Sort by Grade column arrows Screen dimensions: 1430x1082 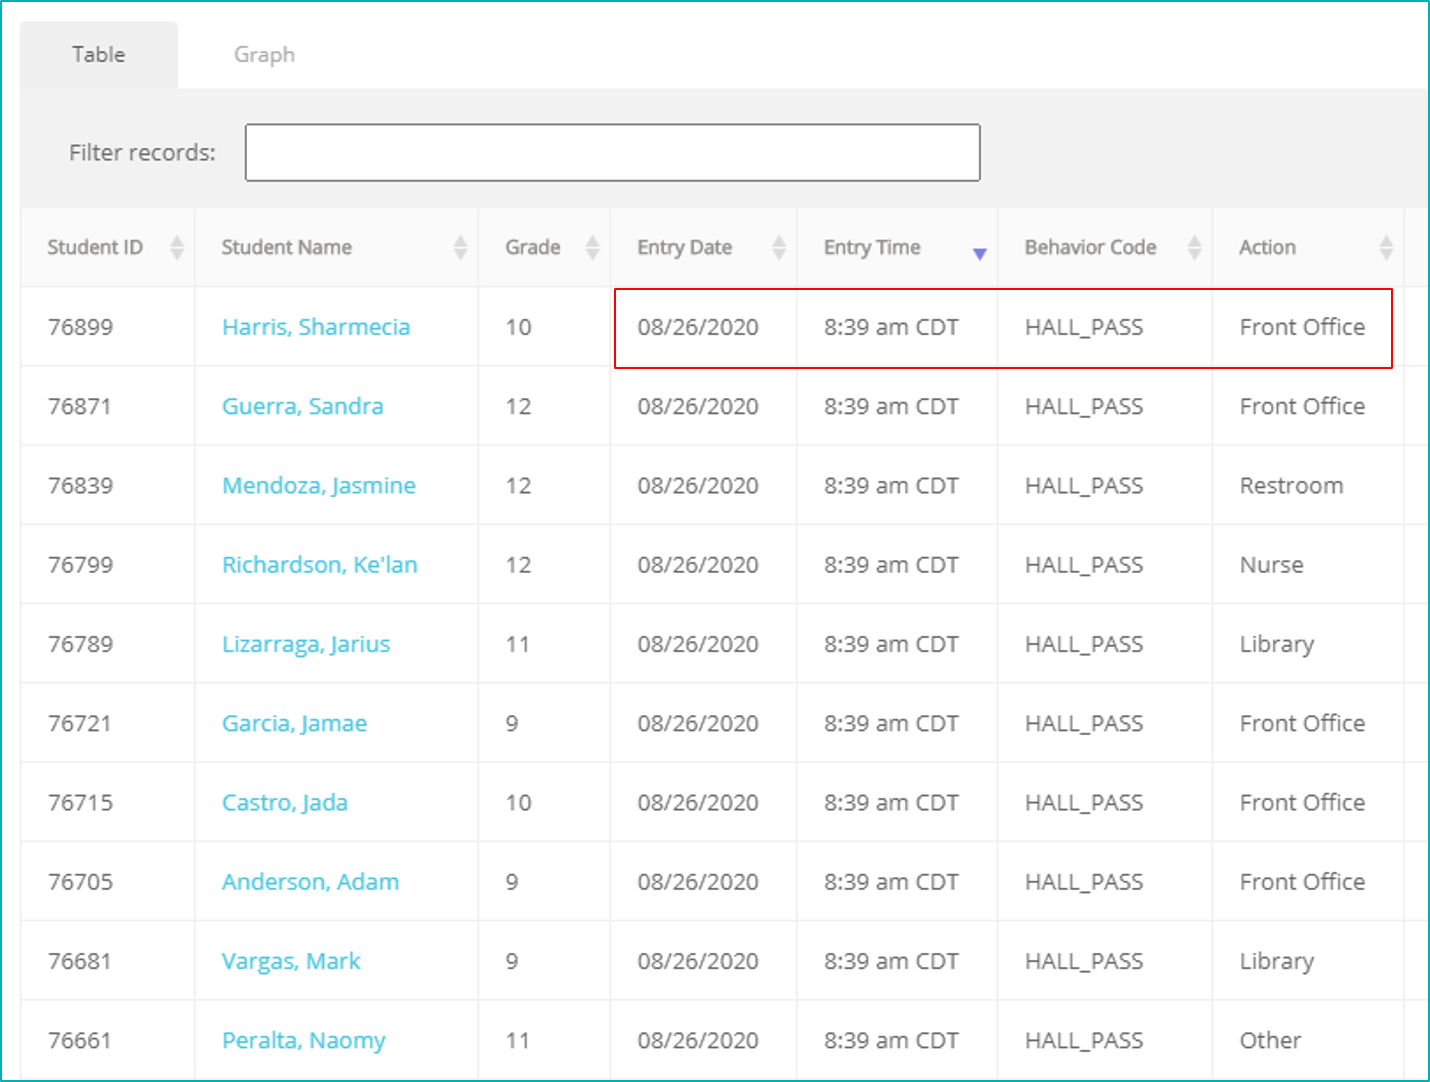click(592, 247)
